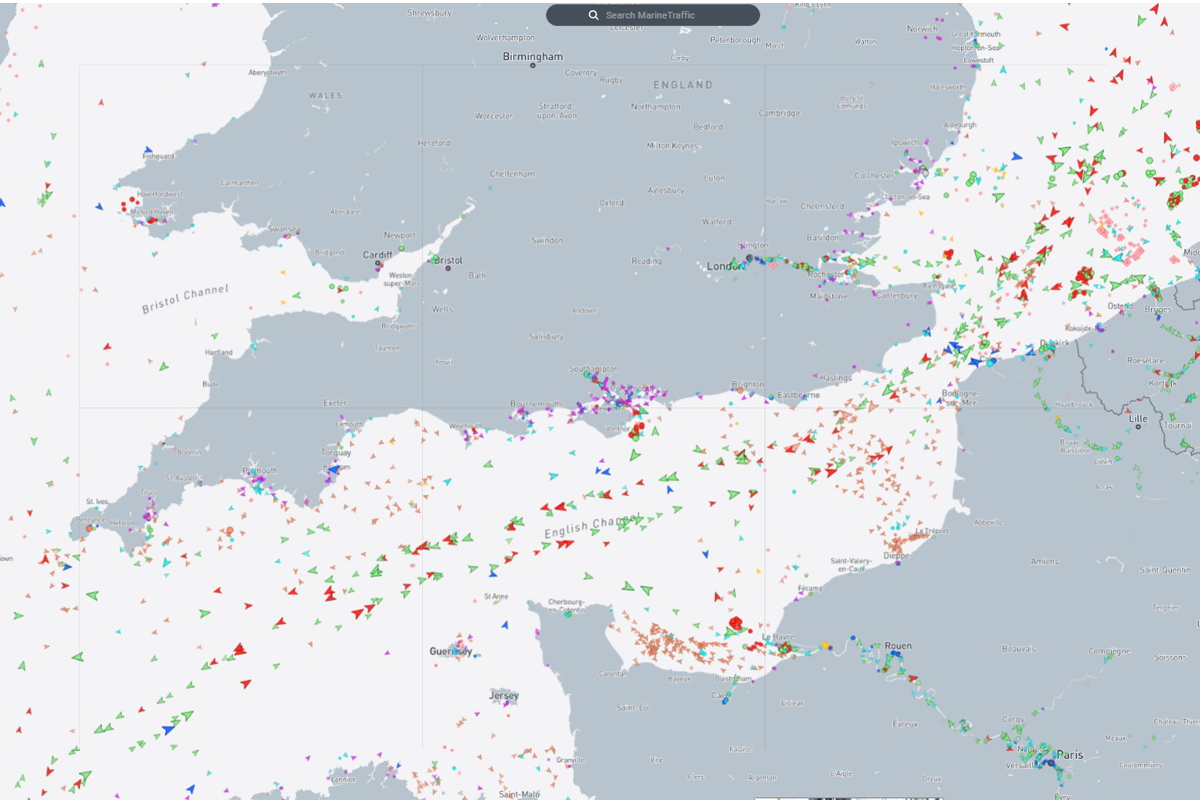Select blue vessel south of English Channel label
This screenshot has height=800, width=1200.
point(705,553)
